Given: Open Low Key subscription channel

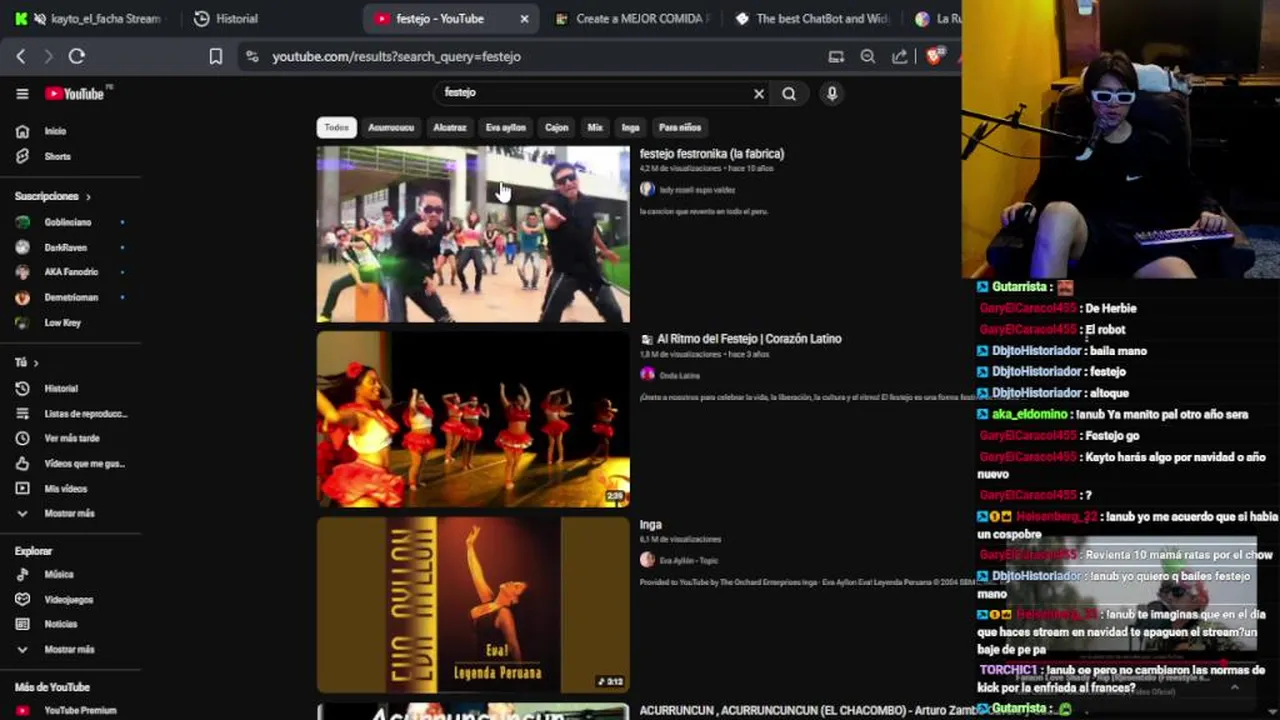Looking at the screenshot, I should (x=62, y=323).
